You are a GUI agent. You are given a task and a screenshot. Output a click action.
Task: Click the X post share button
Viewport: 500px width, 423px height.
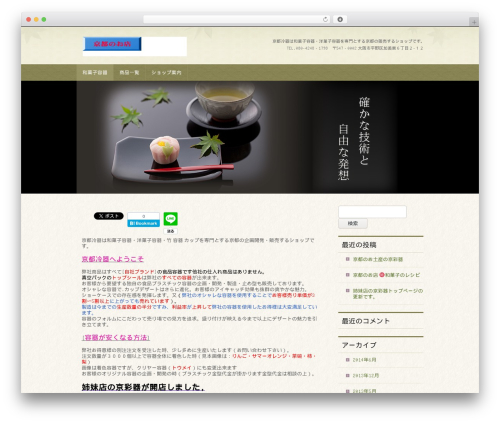point(109,216)
